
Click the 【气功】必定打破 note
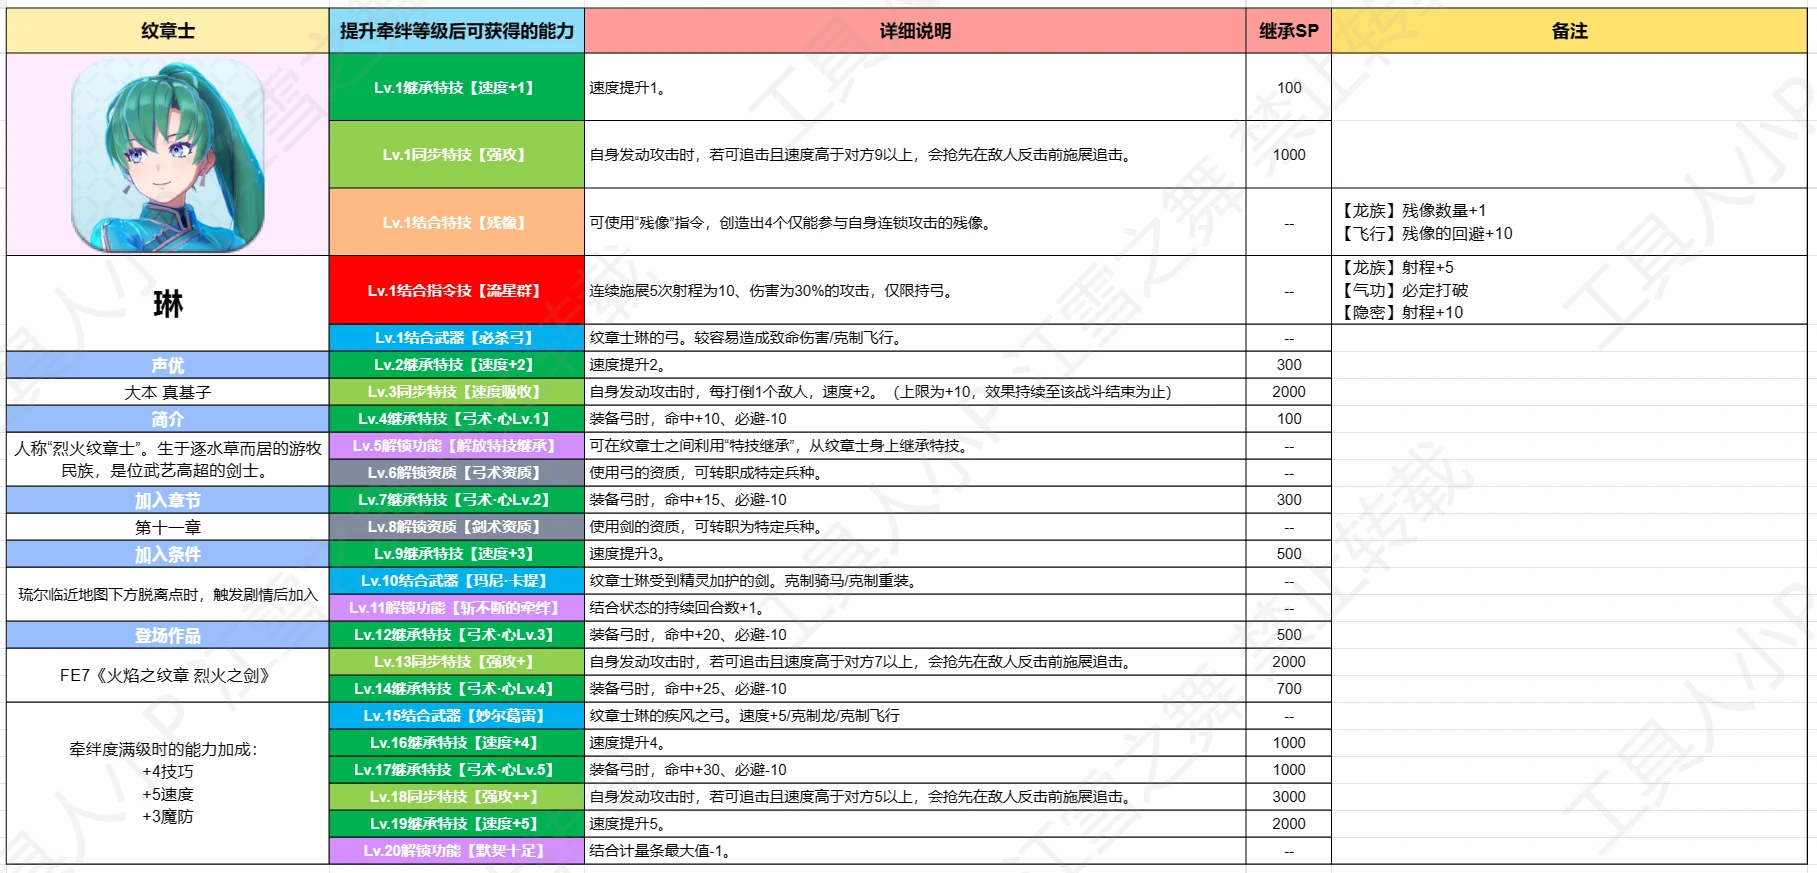coord(1405,290)
